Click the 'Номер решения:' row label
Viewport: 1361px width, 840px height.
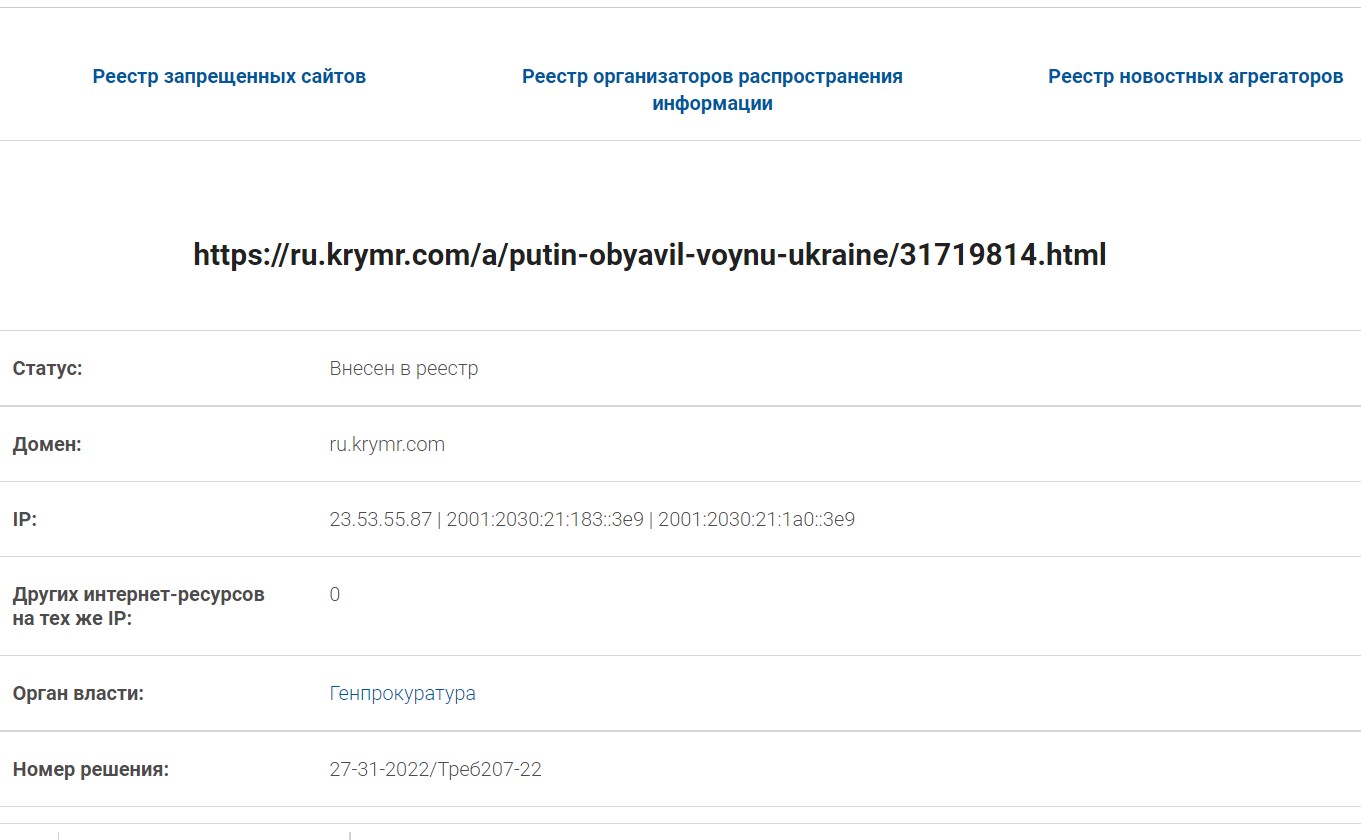91,770
